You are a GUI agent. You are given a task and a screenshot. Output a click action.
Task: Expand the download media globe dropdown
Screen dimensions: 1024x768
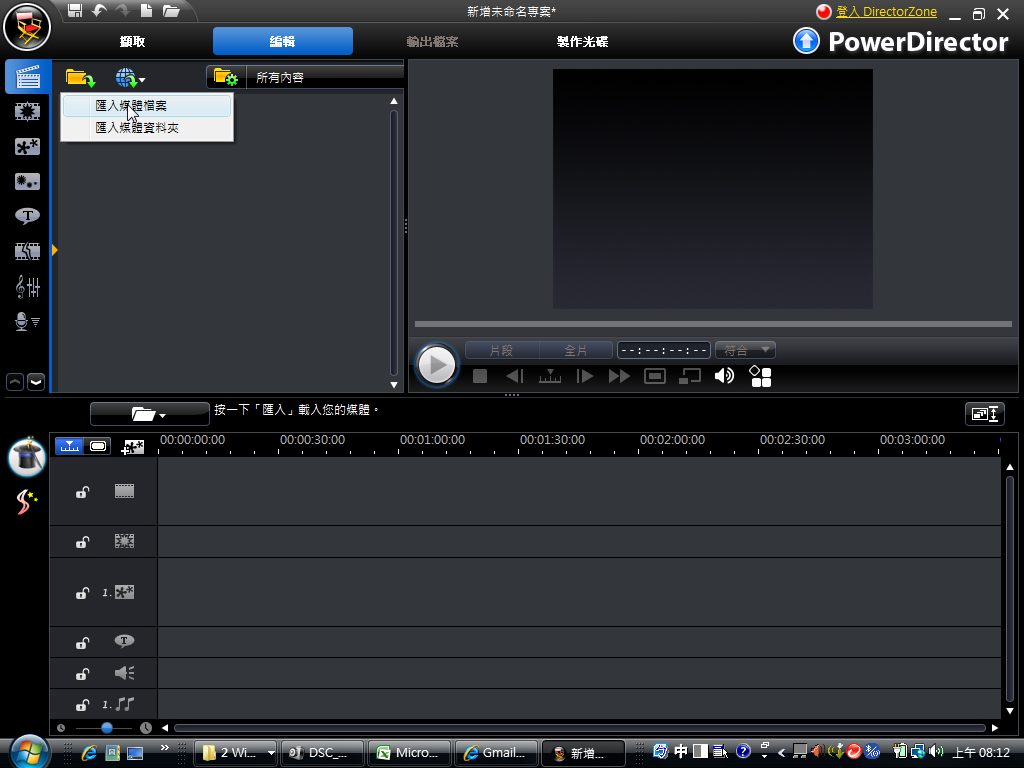pos(131,78)
